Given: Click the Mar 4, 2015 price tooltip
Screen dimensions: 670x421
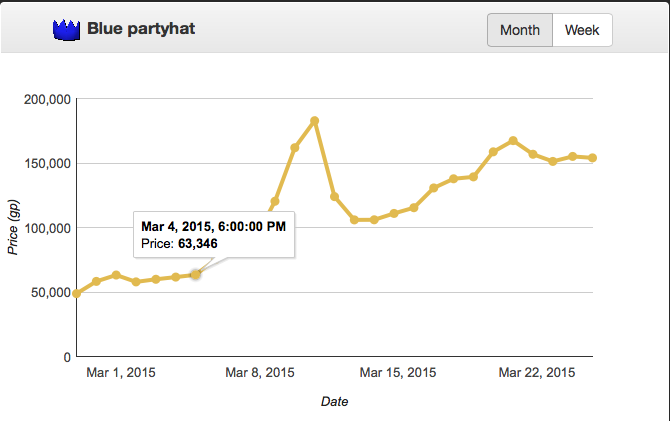Looking at the screenshot, I should (x=214, y=235).
